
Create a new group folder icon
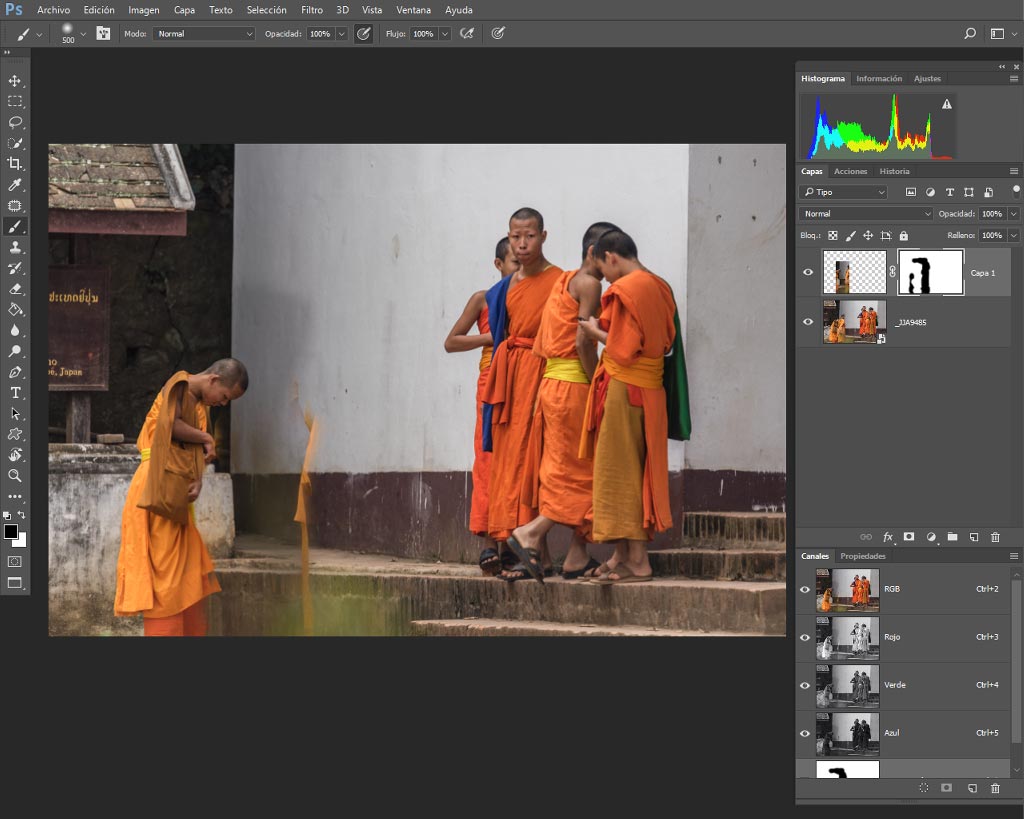pos(953,537)
